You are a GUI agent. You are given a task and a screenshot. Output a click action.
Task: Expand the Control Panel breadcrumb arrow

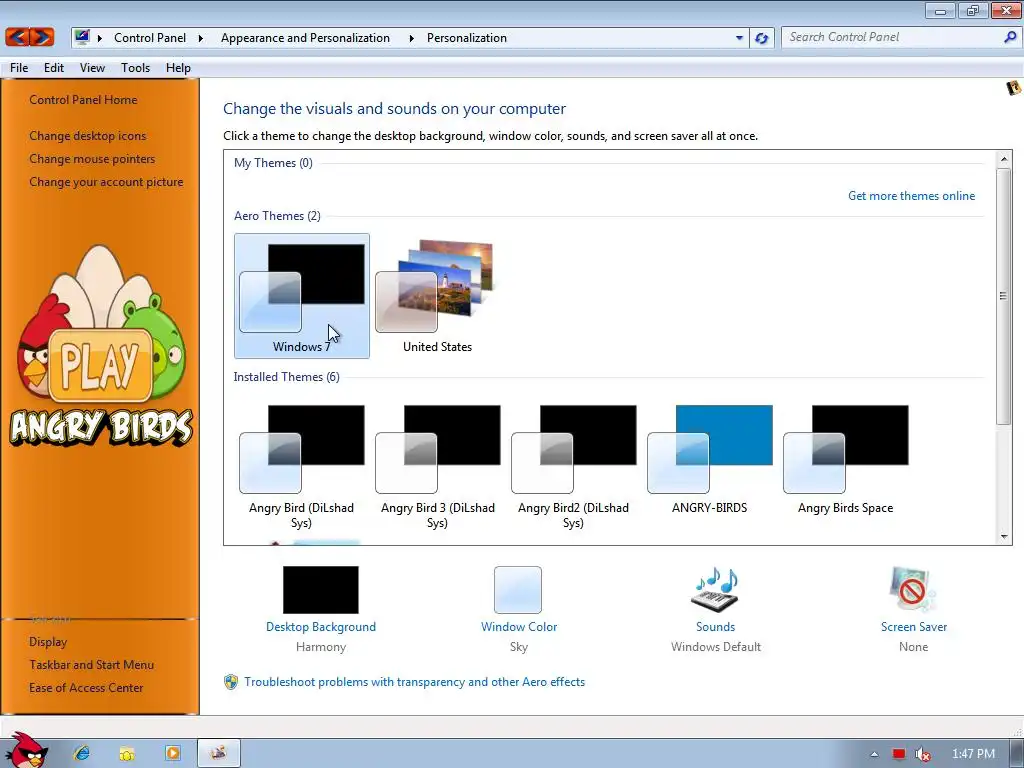tap(200, 38)
